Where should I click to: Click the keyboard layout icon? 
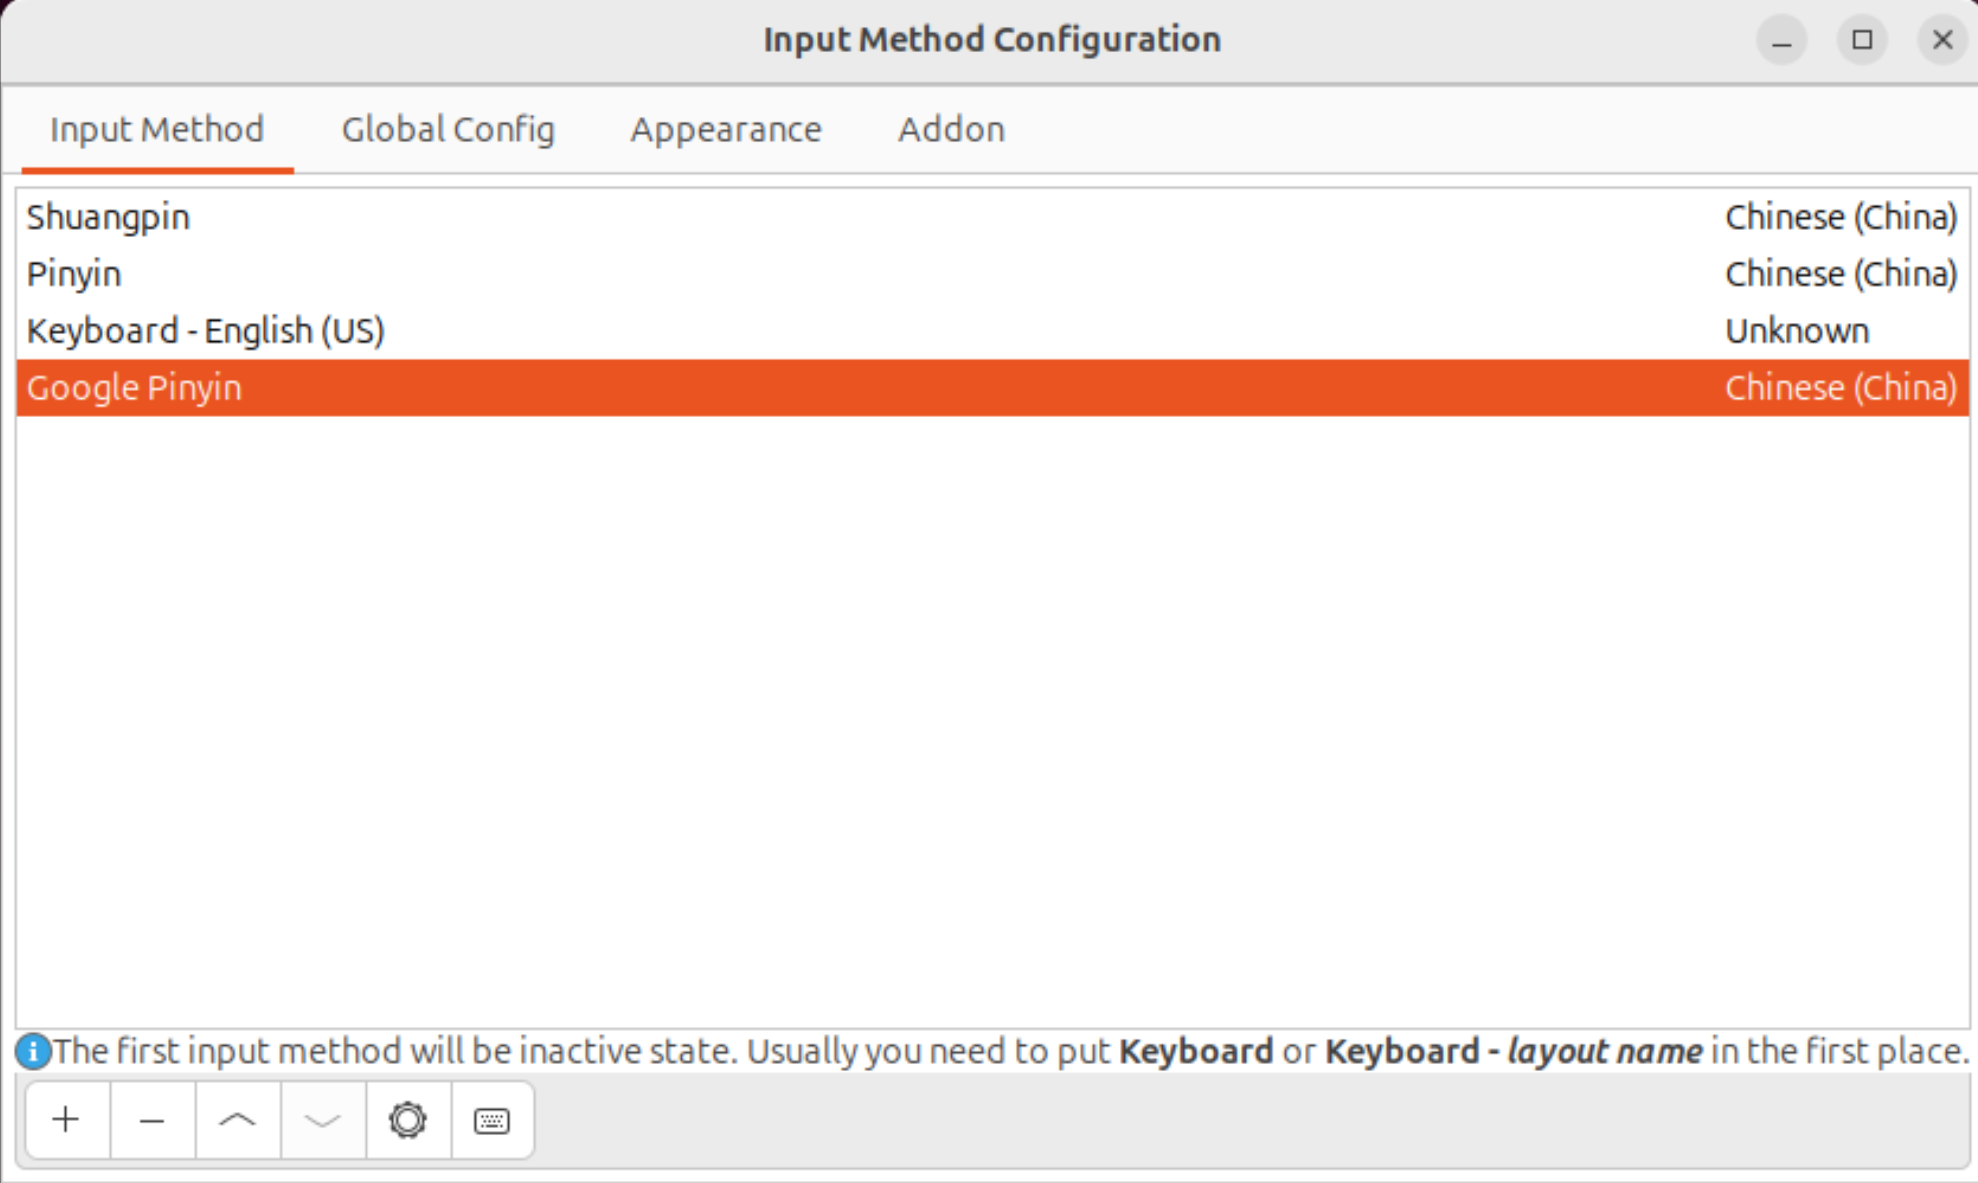click(492, 1120)
